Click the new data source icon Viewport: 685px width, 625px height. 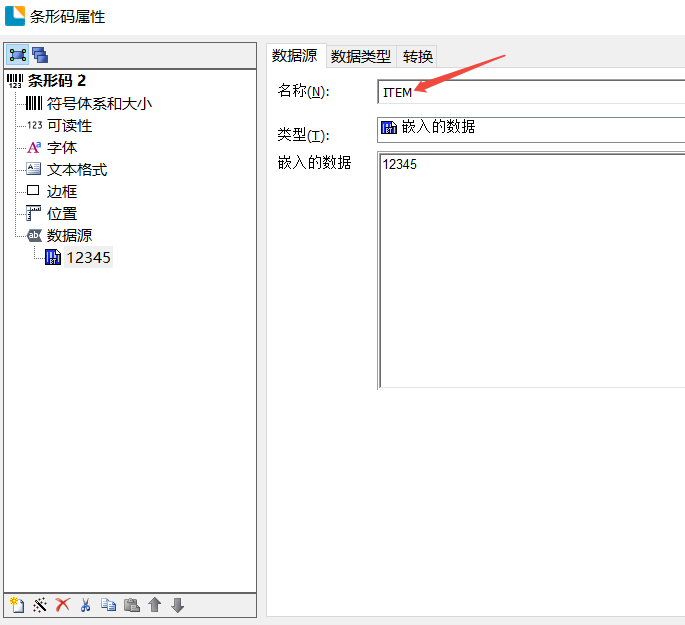(x=17, y=605)
